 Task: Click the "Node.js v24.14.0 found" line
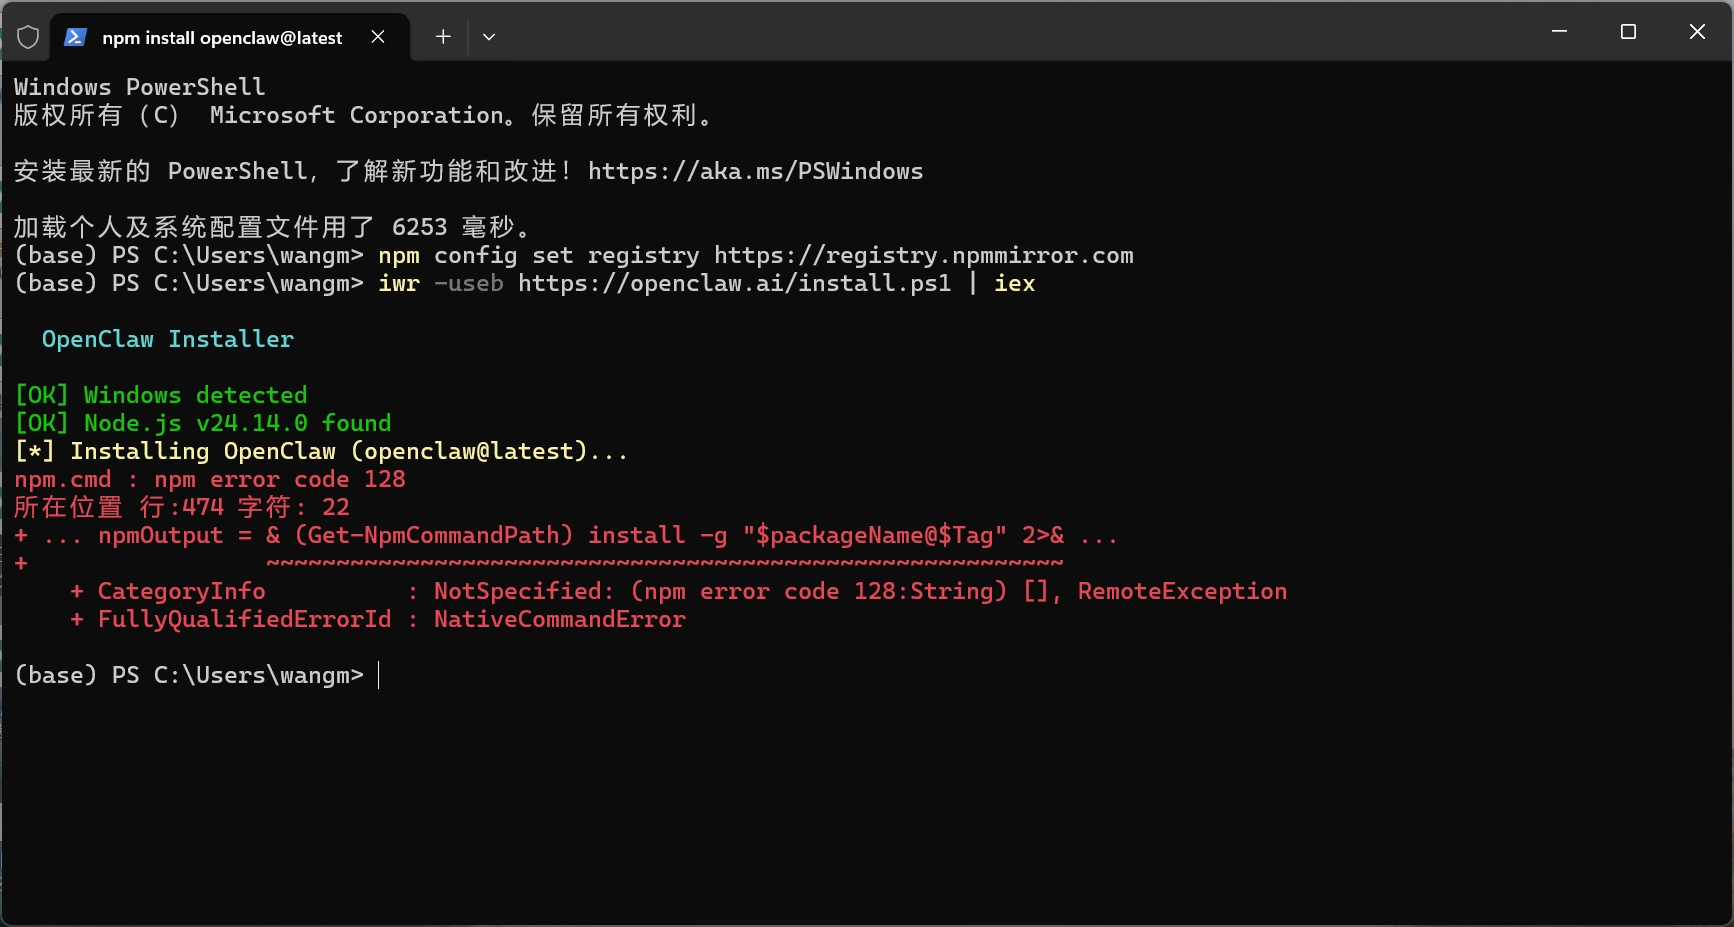(x=237, y=423)
